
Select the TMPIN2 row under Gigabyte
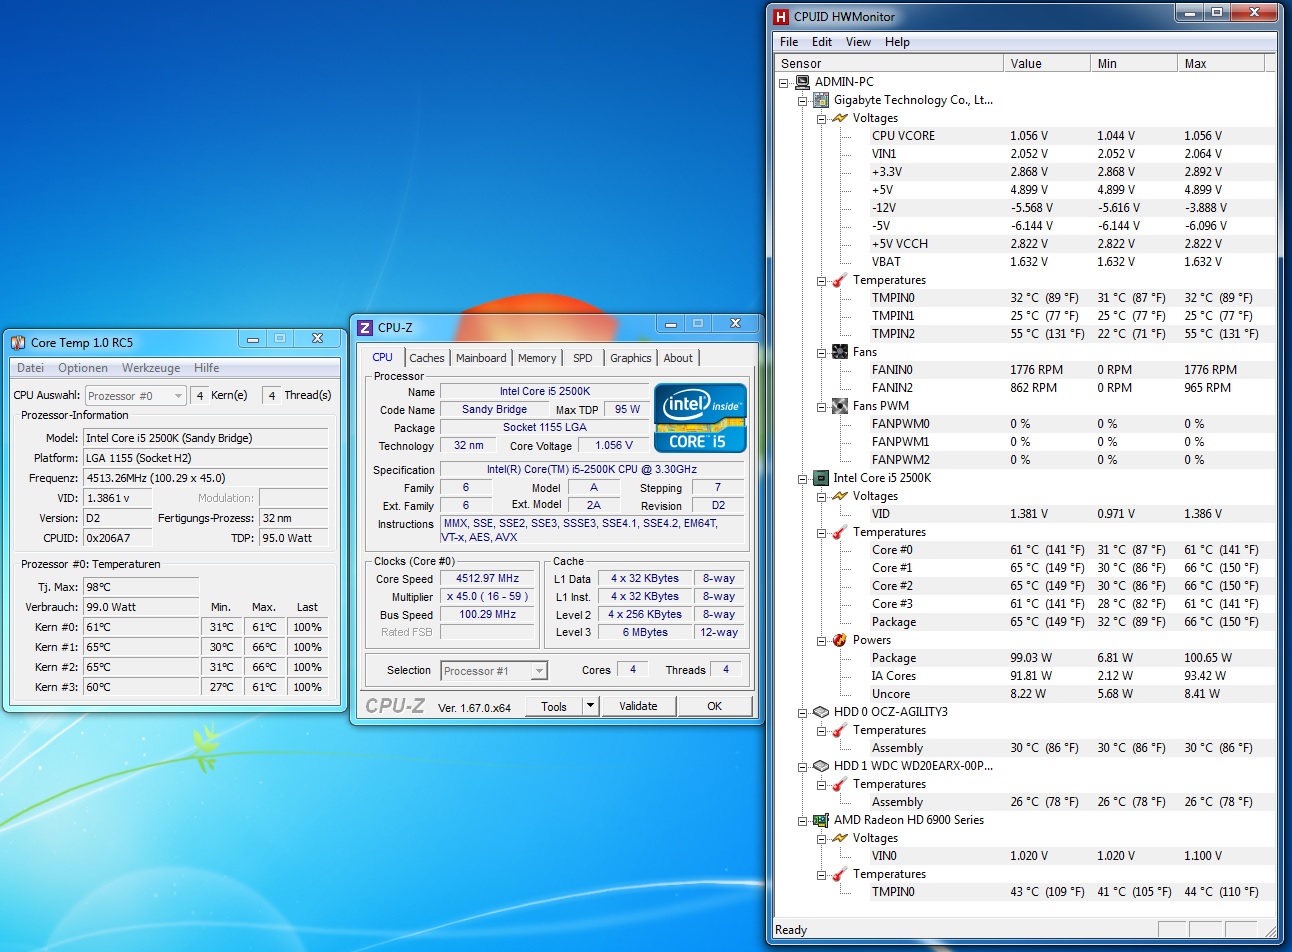(1071, 334)
